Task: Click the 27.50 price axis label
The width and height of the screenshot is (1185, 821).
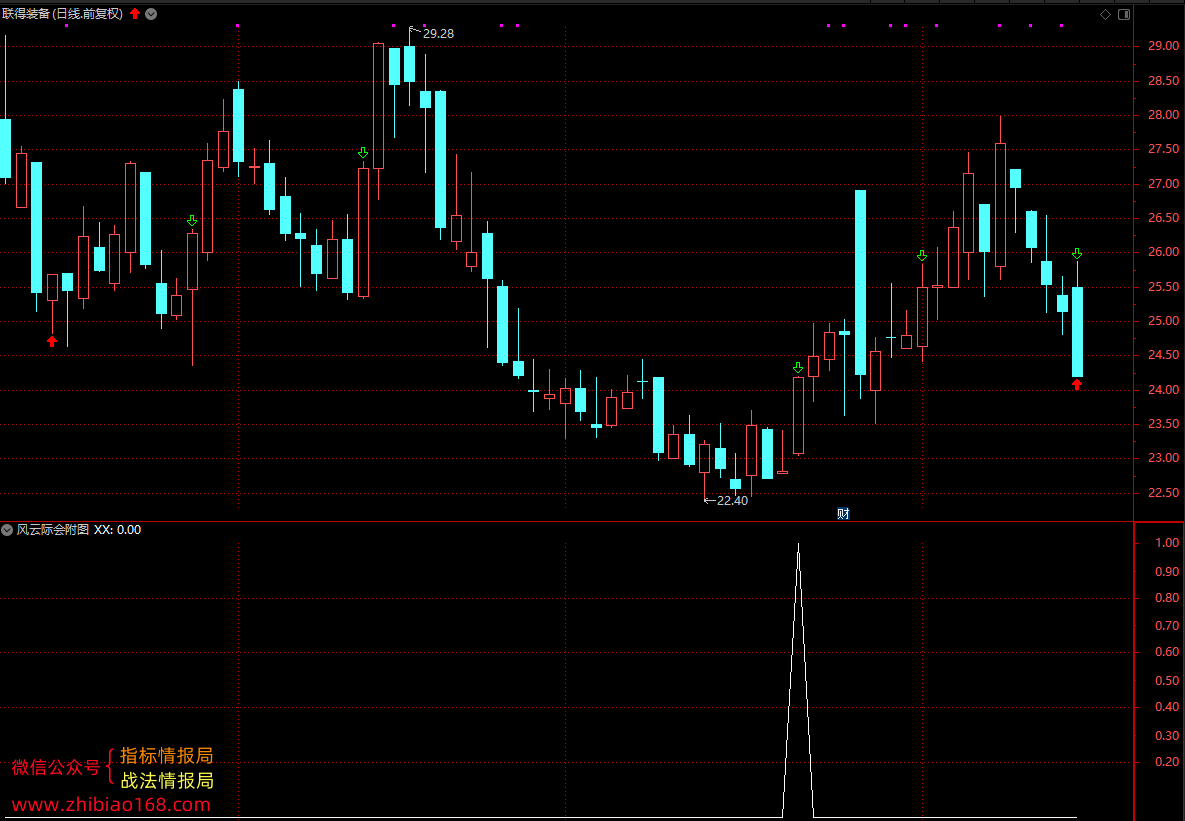Action: point(1163,149)
